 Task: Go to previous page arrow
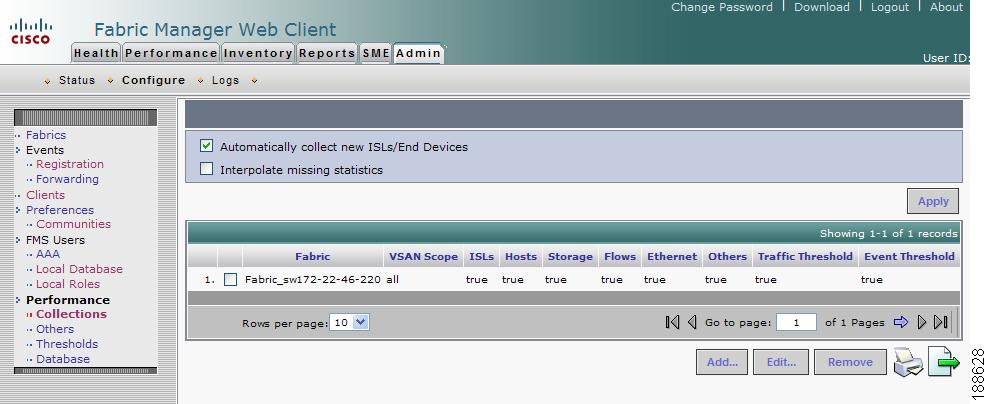(x=692, y=322)
